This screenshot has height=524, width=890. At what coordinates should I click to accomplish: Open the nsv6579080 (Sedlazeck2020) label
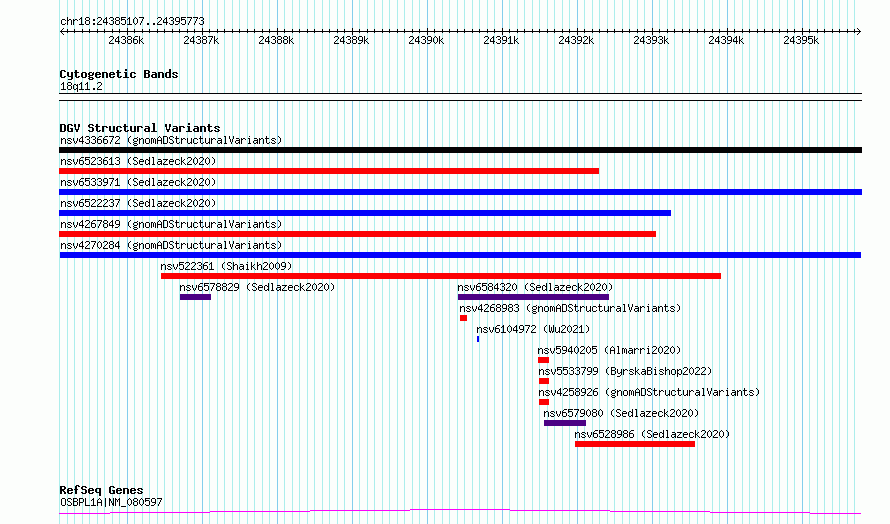[621, 413]
